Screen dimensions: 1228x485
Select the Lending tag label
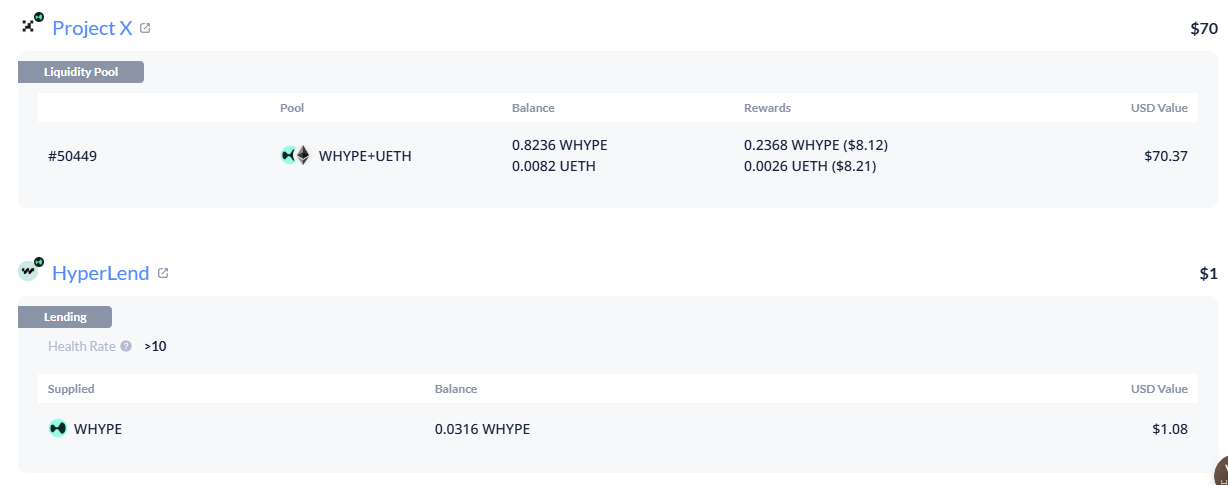tap(65, 317)
